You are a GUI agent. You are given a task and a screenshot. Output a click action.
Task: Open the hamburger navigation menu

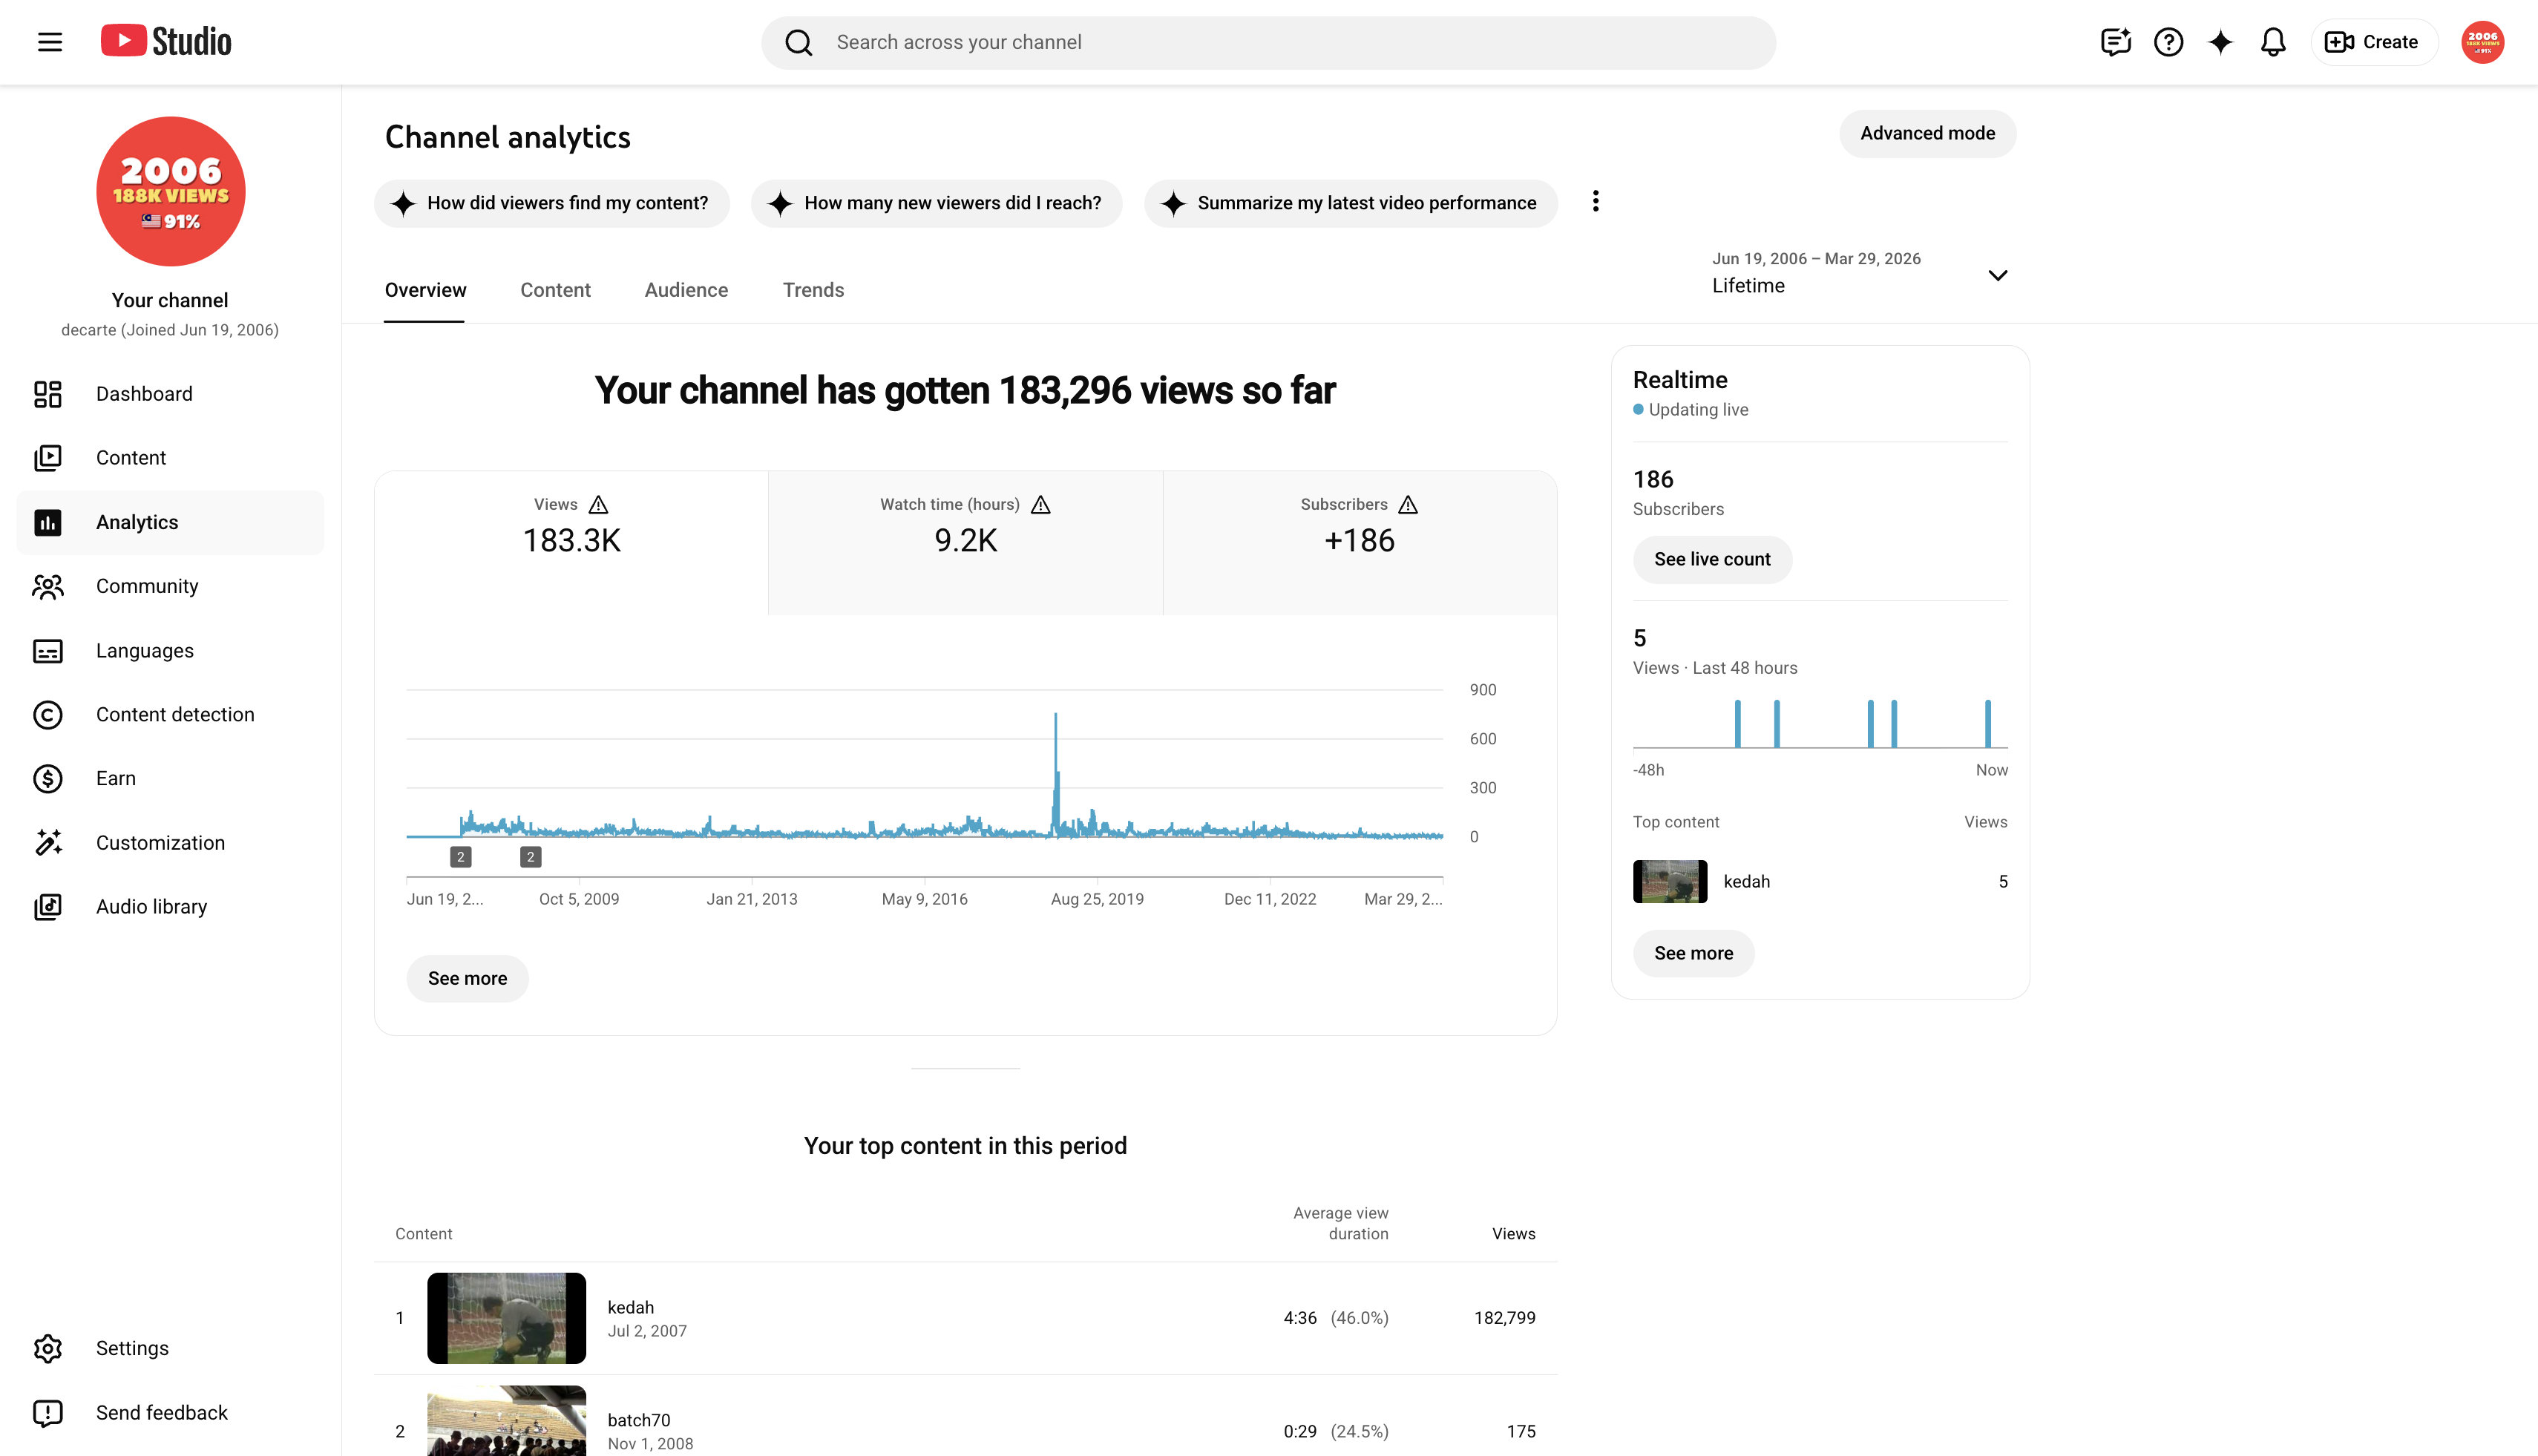[50, 42]
